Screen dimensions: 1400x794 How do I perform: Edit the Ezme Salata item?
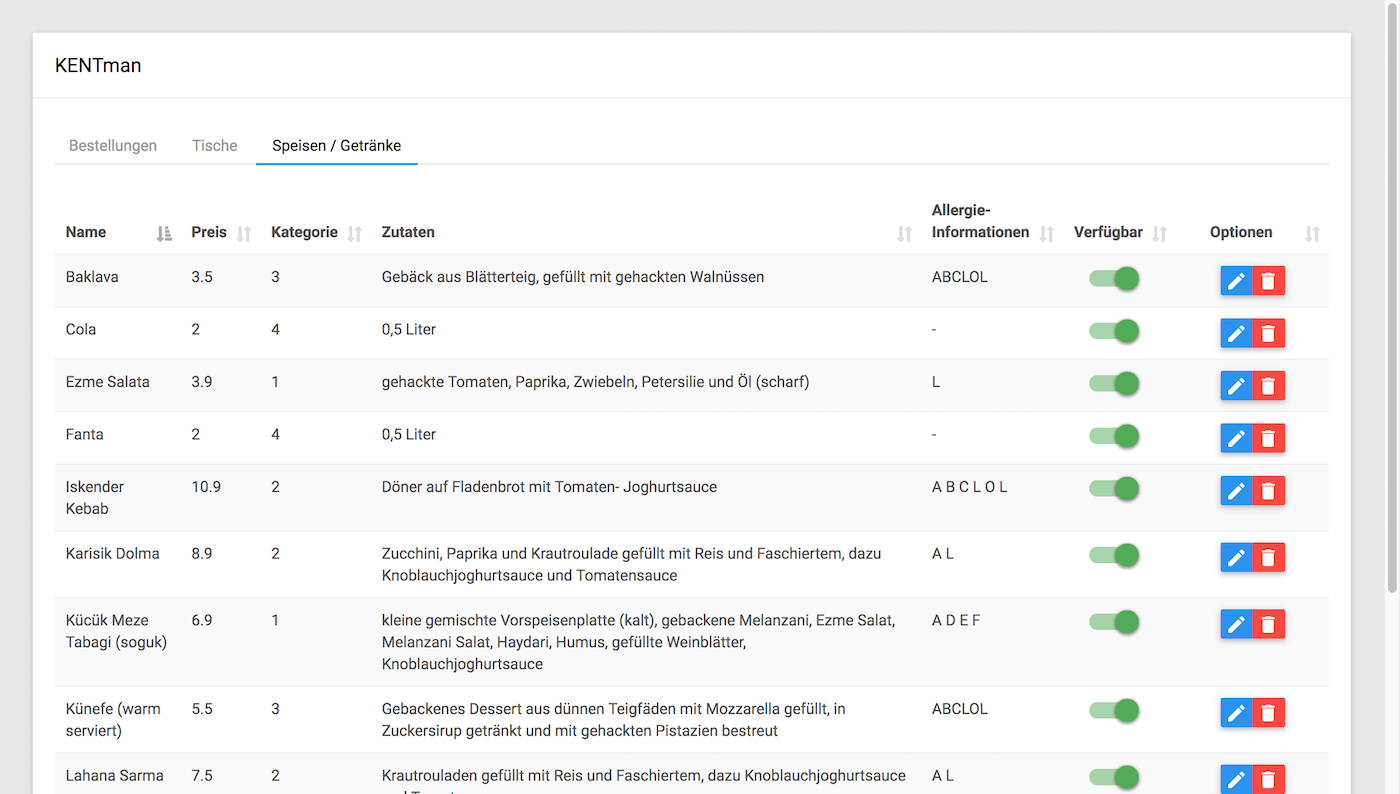point(1237,385)
